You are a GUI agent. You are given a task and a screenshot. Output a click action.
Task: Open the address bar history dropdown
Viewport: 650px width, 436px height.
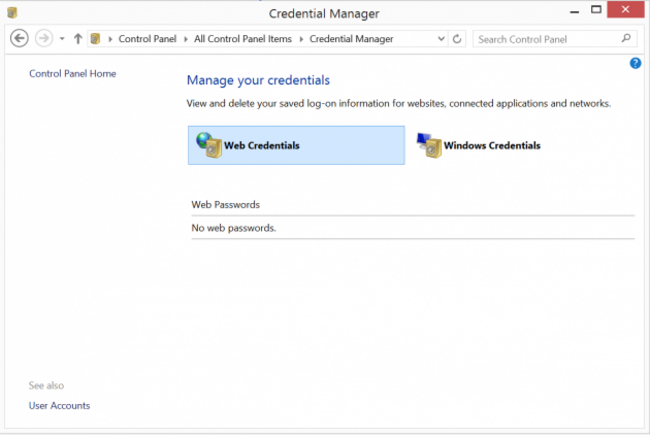(x=441, y=39)
